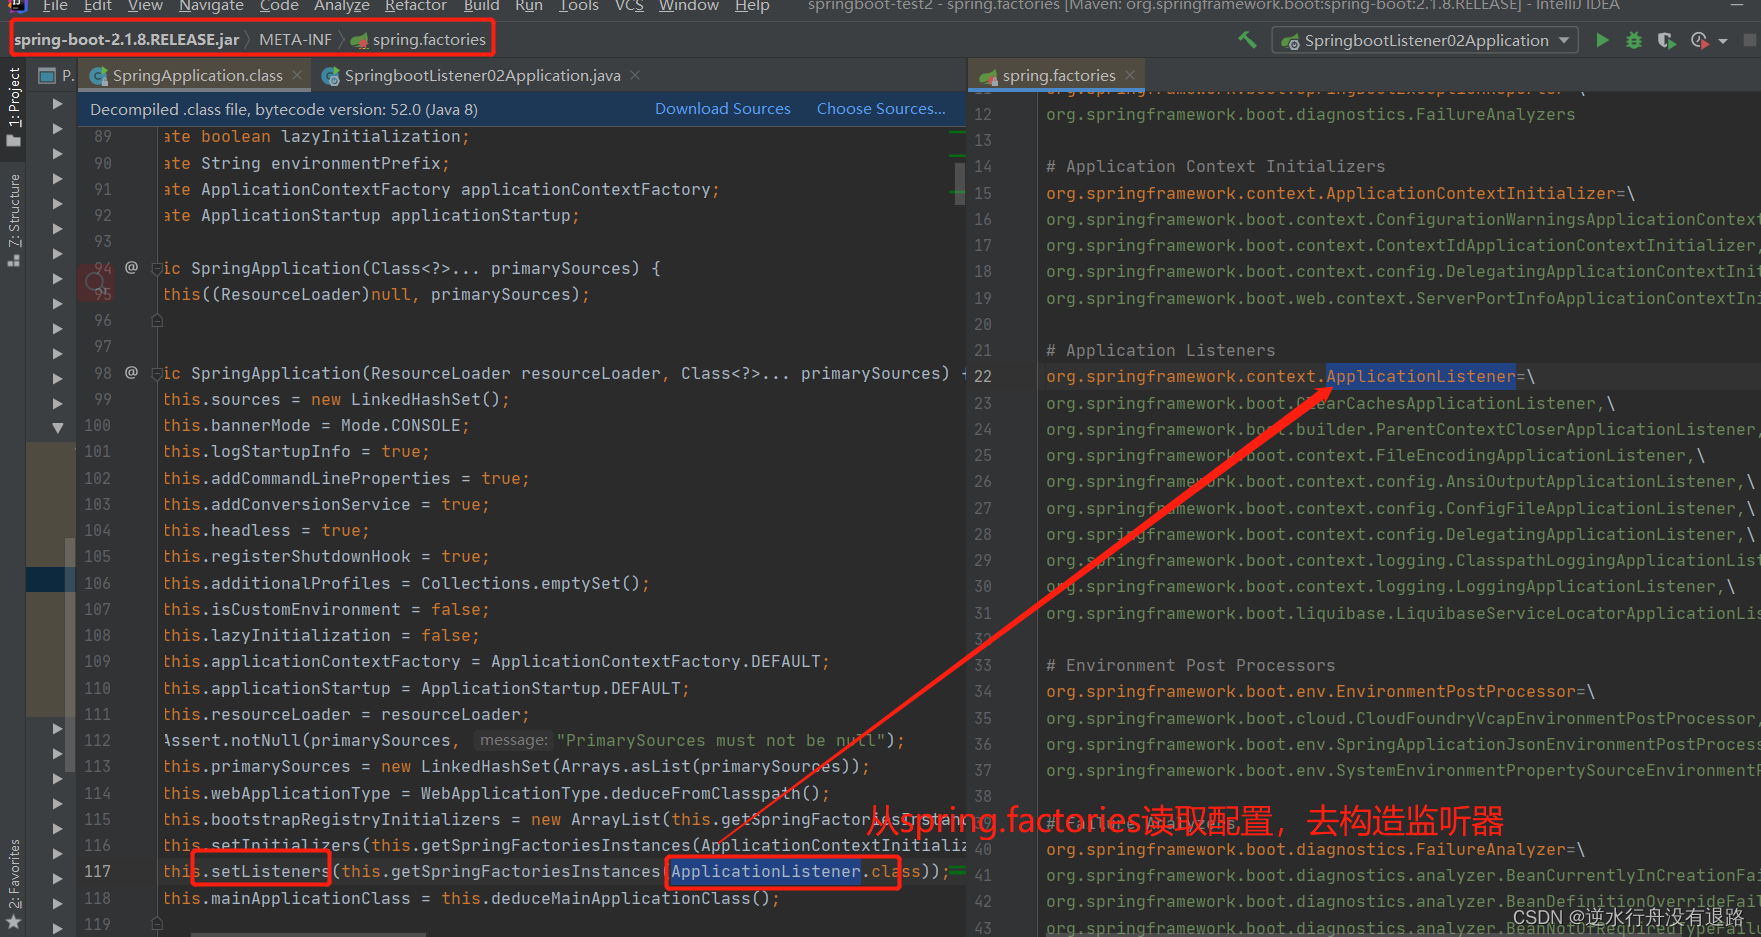The image size is (1761, 937).
Task: Open the VCS menu
Action: 629,6
